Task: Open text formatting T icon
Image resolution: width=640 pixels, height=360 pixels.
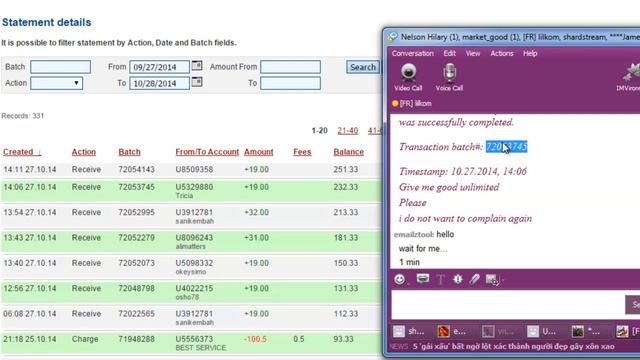Action: [x=440, y=280]
